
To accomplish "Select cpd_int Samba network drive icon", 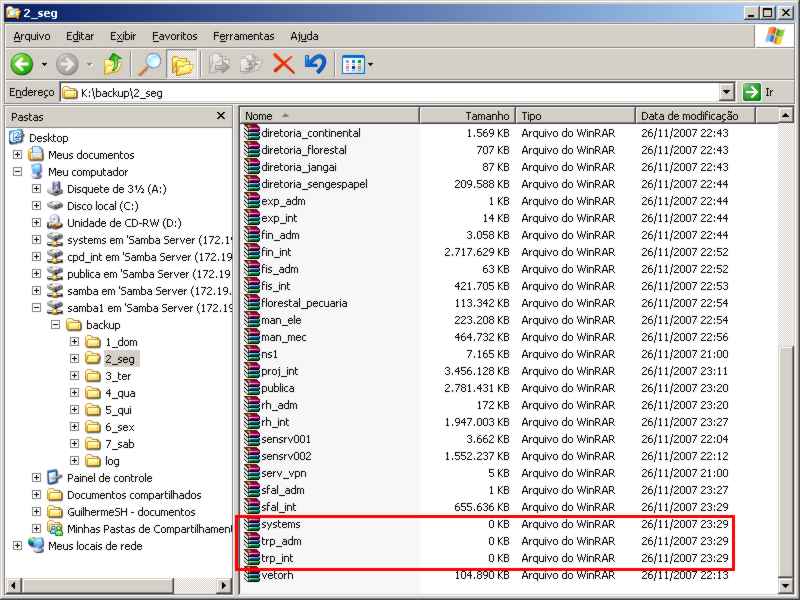I will pyautogui.click(x=55, y=257).
